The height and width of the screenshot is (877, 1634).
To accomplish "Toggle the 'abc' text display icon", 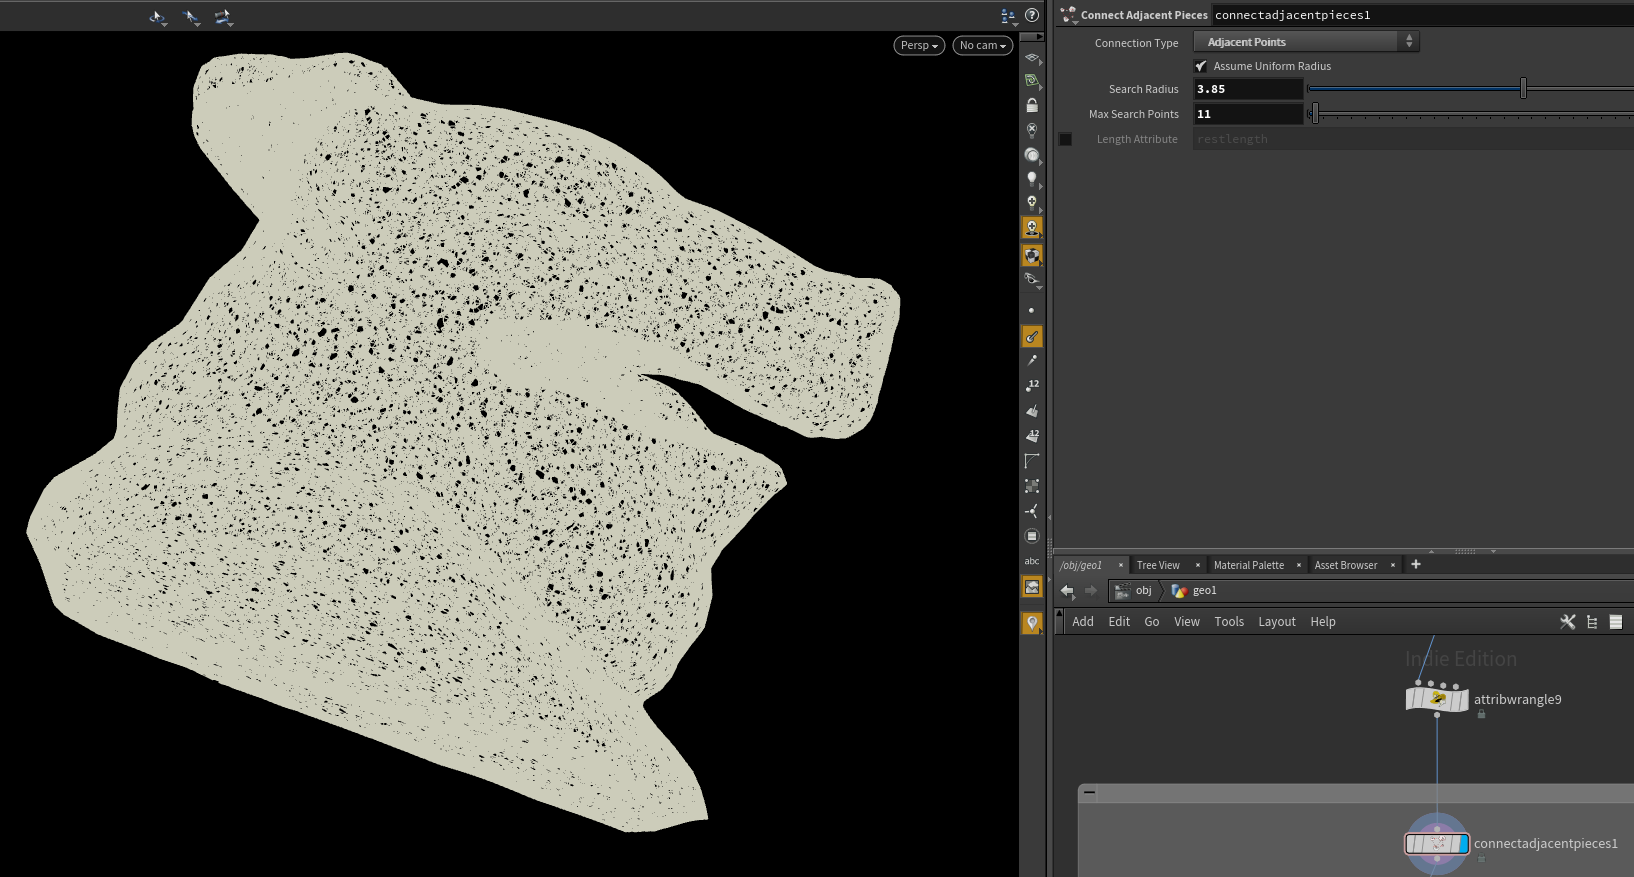I will point(1032,561).
